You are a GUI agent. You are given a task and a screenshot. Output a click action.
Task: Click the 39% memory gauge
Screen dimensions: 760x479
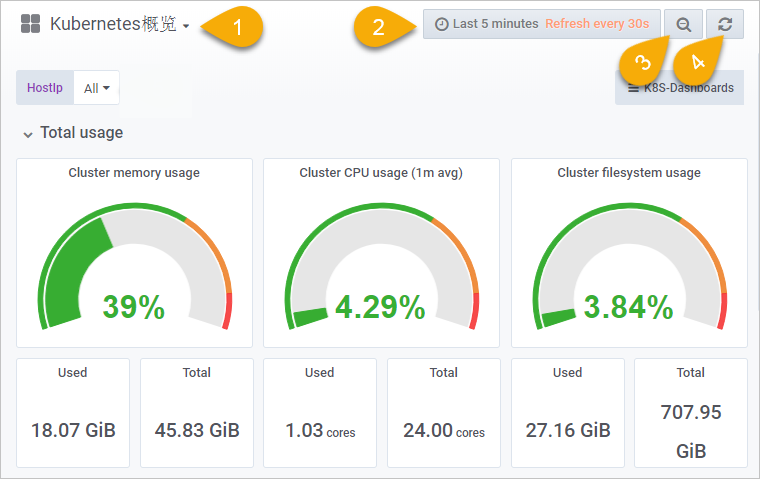tap(134, 267)
